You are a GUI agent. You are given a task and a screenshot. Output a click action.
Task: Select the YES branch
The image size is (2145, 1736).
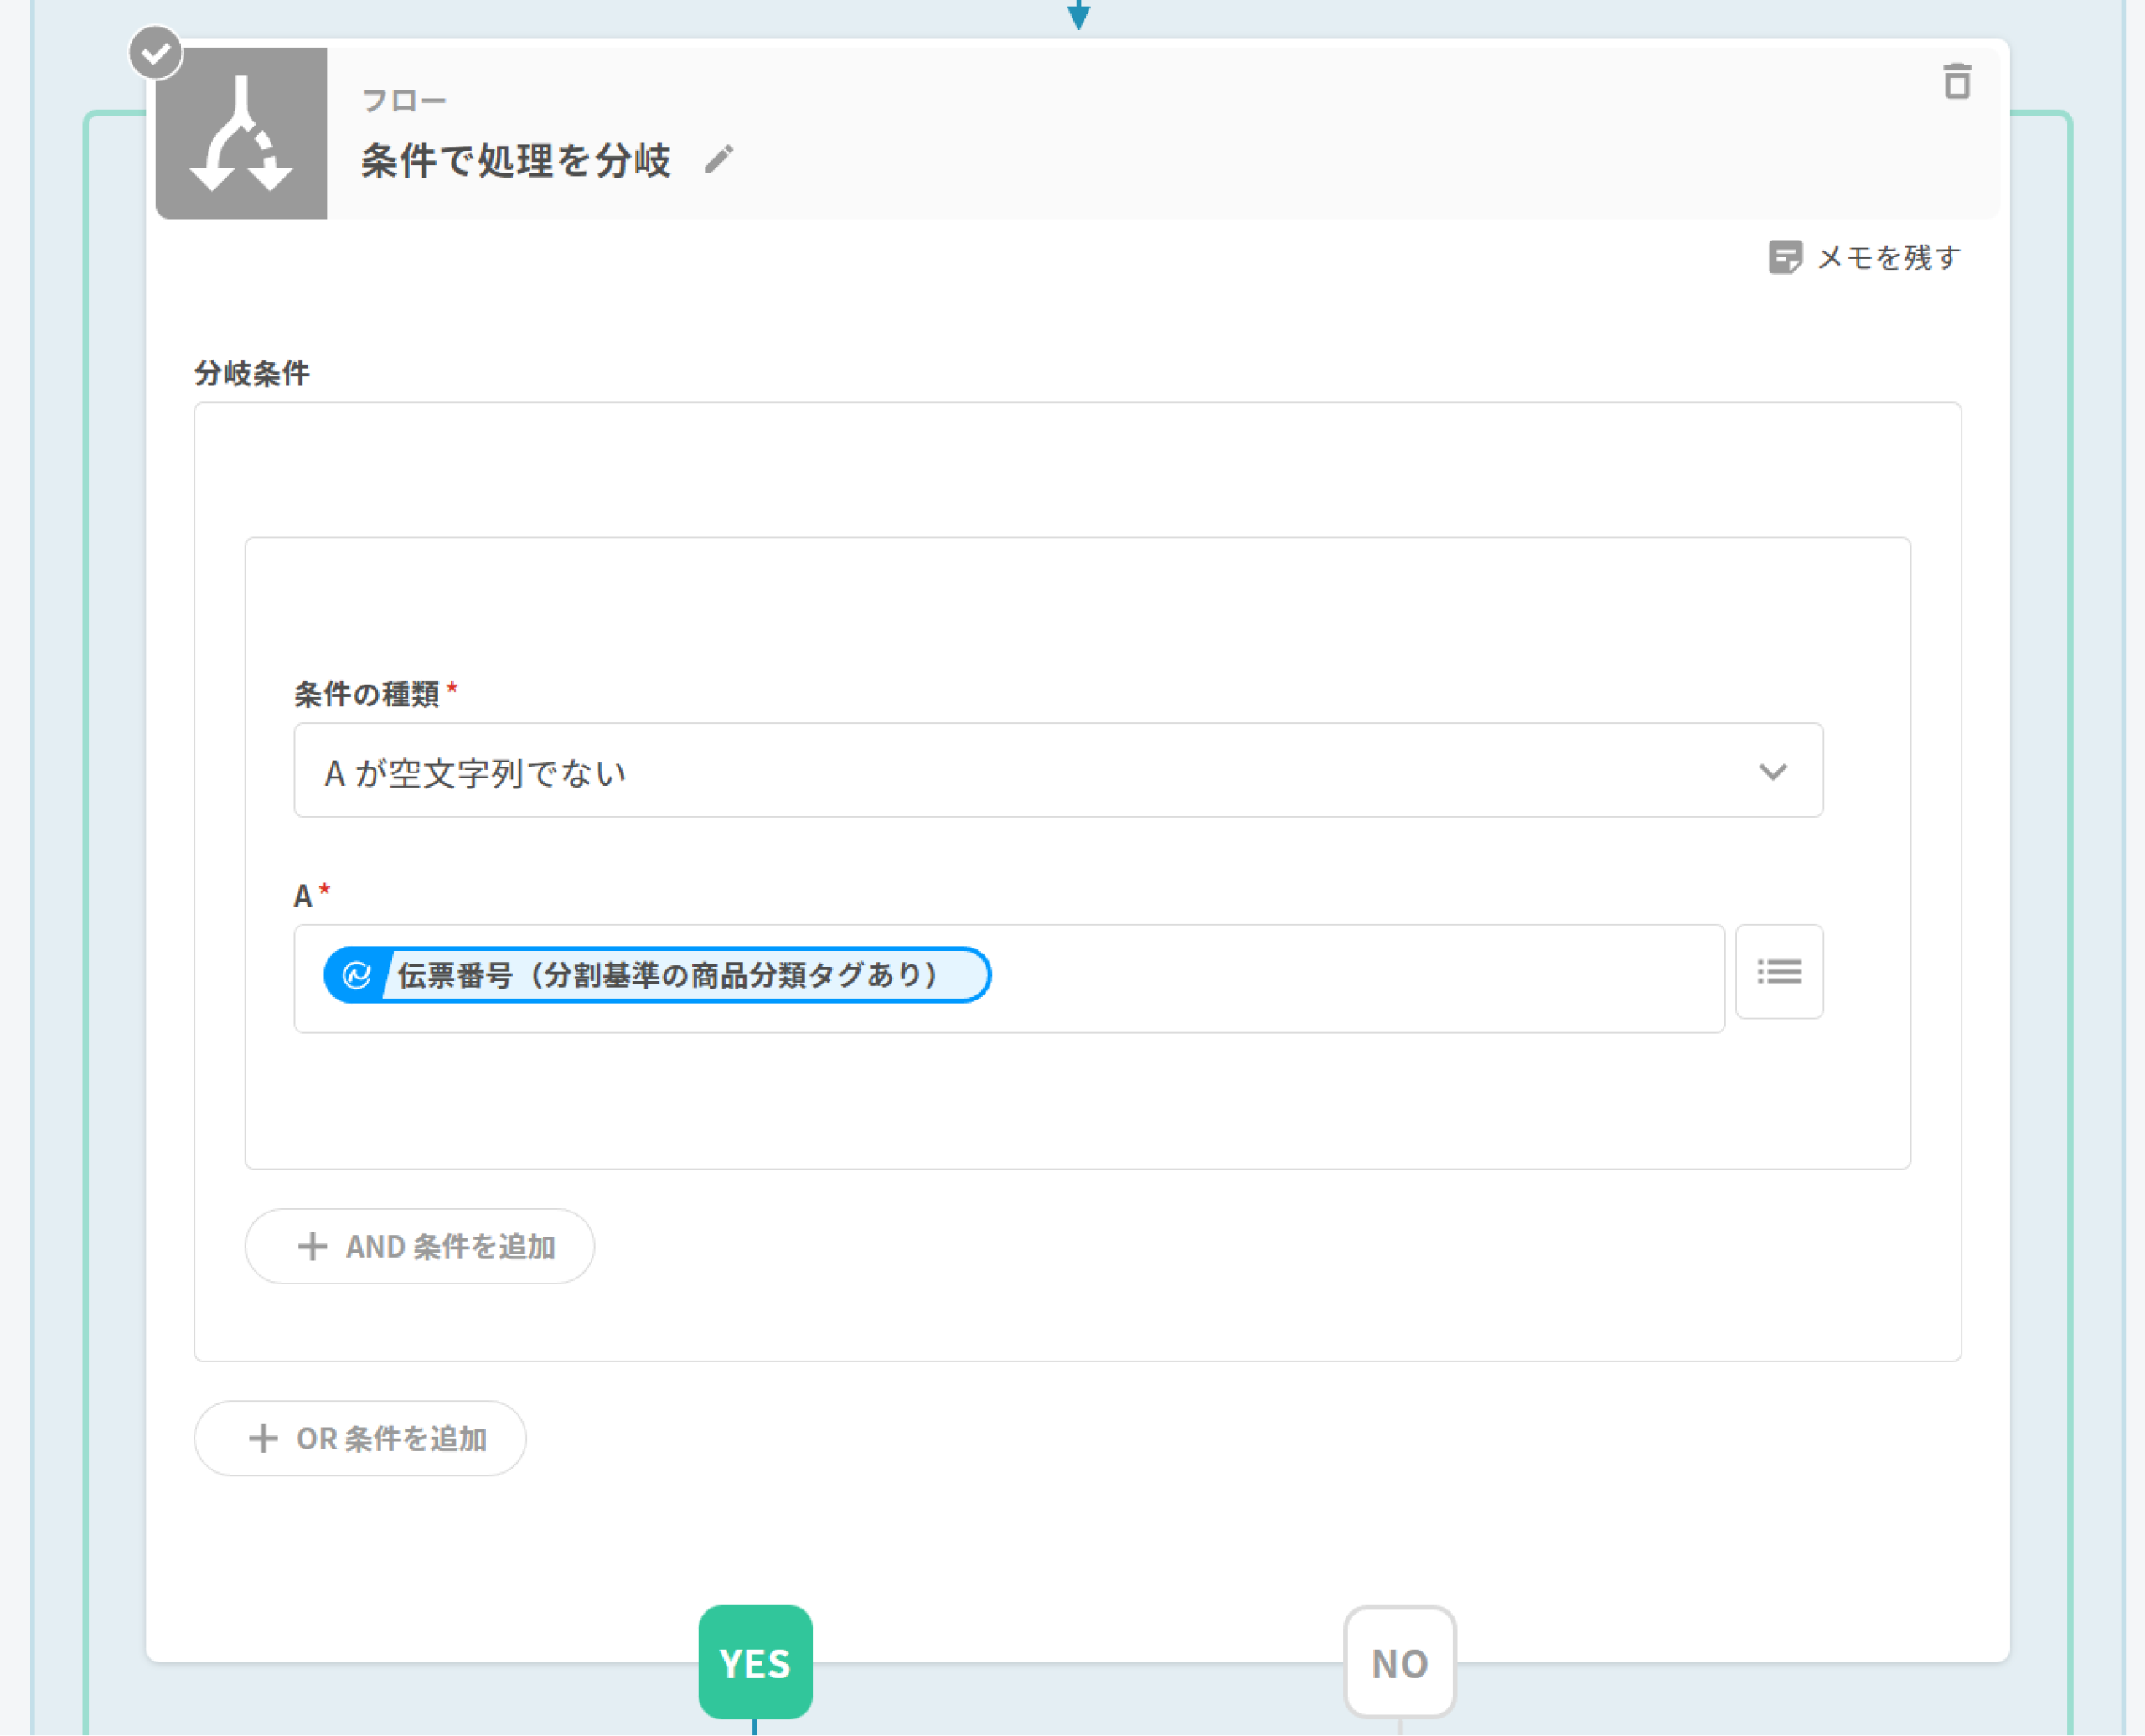[x=755, y=1662]
